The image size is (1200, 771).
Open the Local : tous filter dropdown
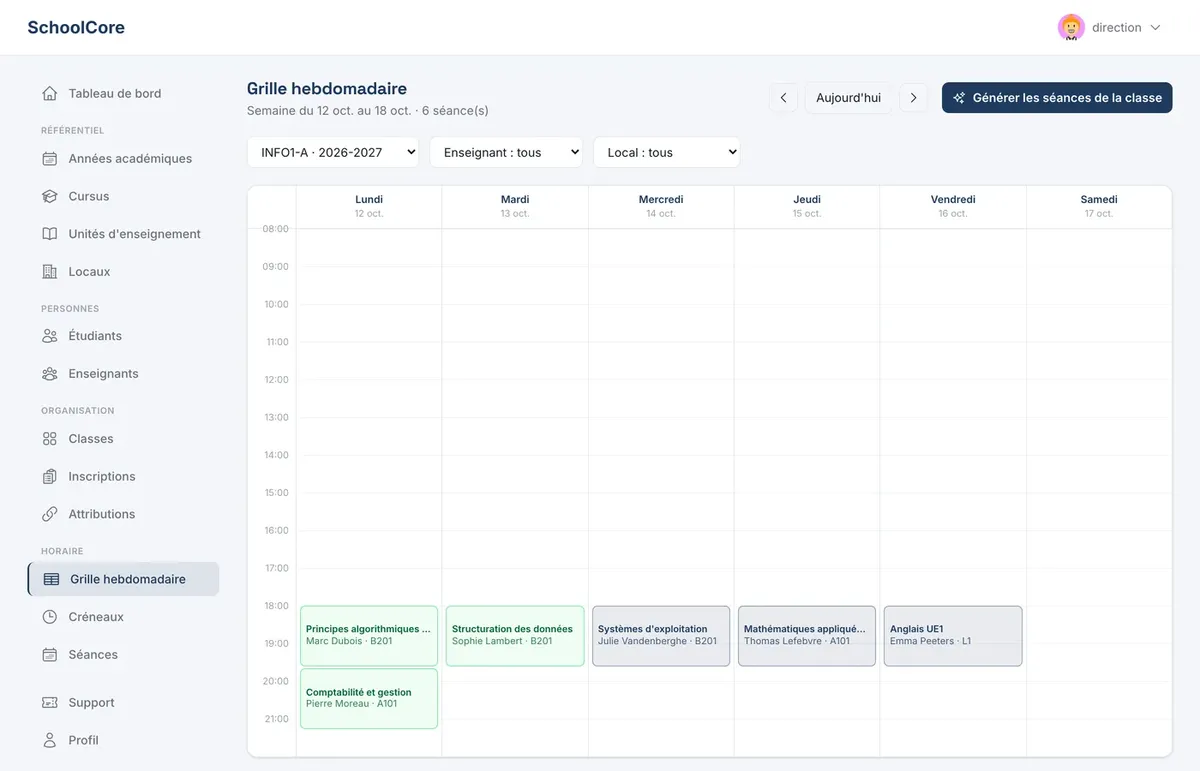coord(667,153)
